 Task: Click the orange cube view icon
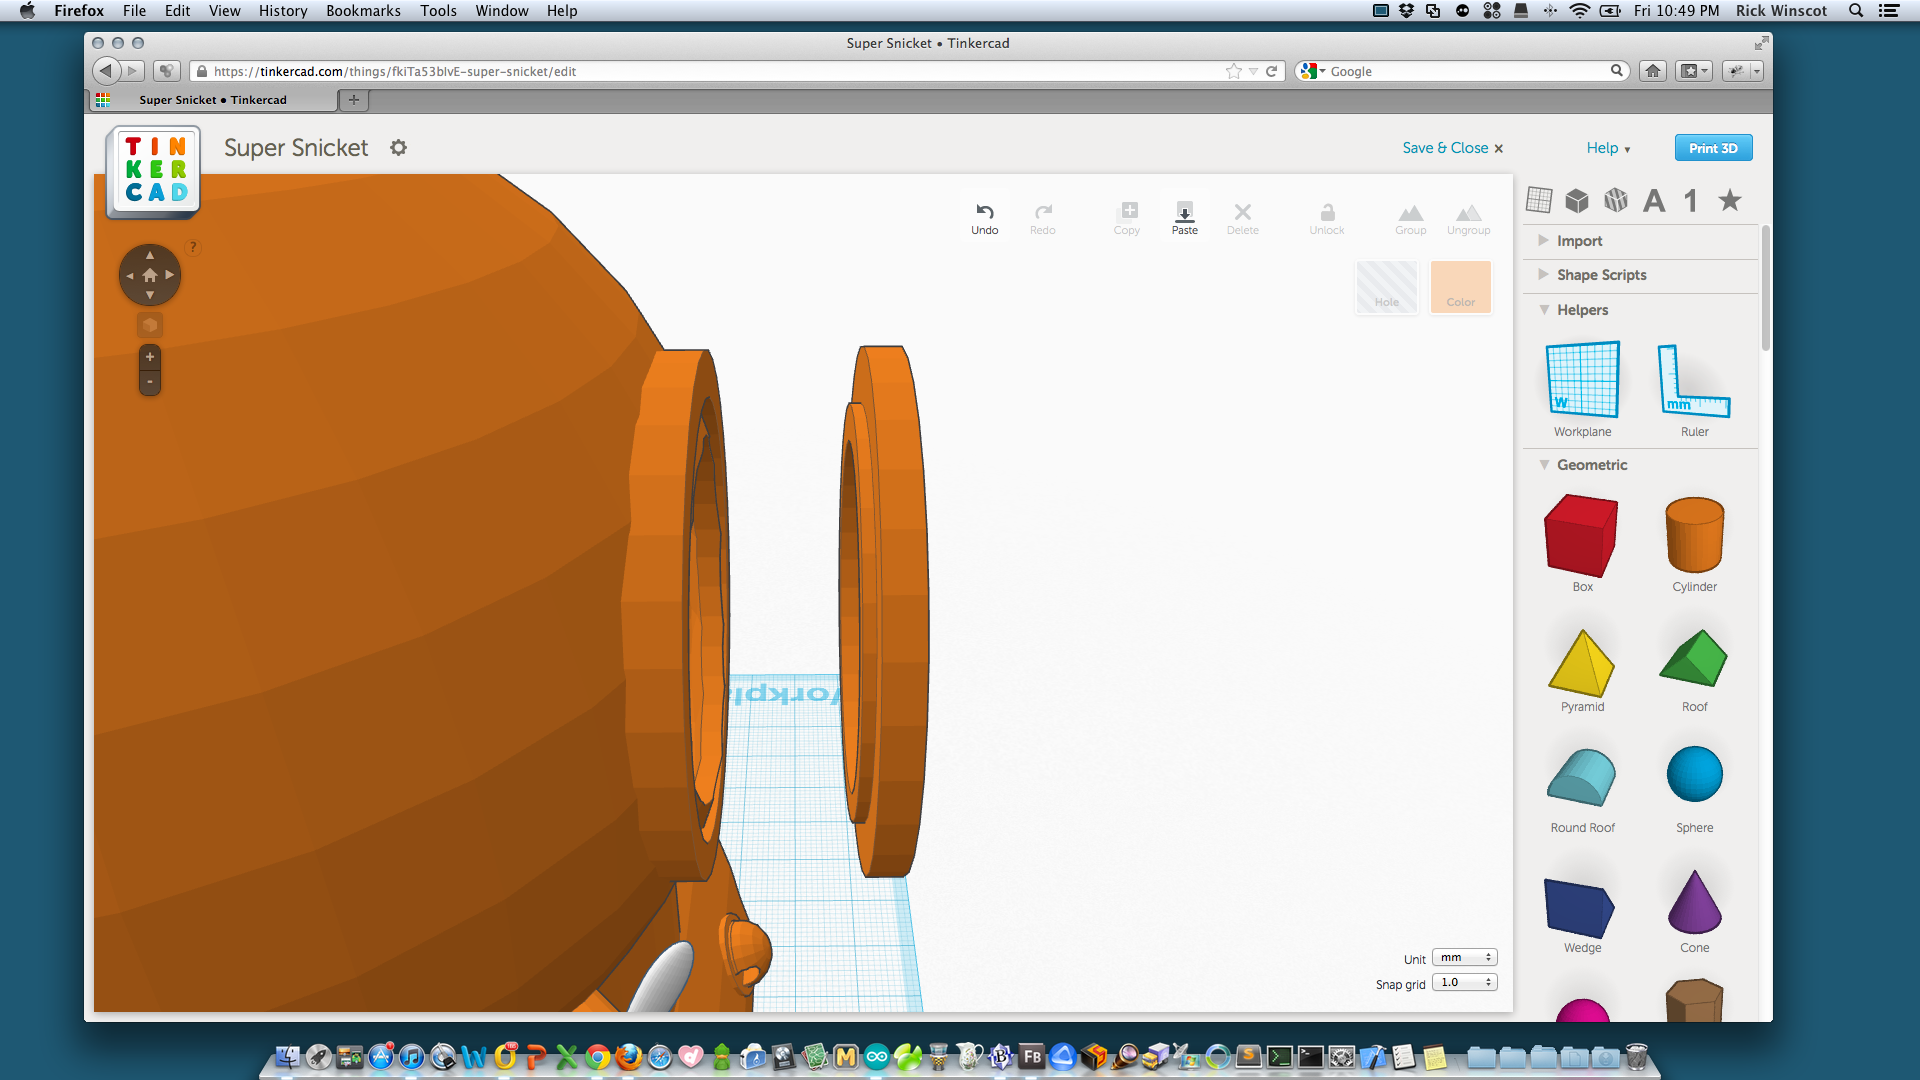tap(150, 325)
